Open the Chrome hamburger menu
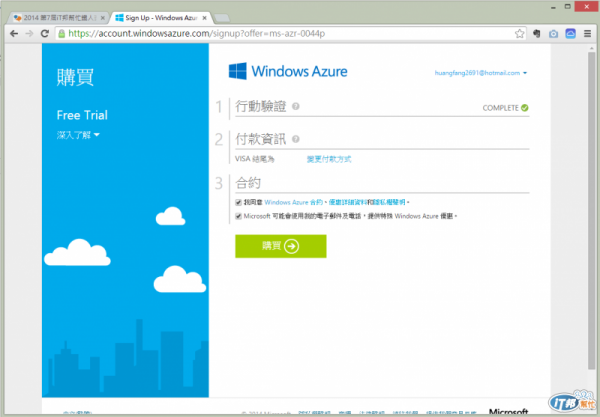 pos(587,34)
